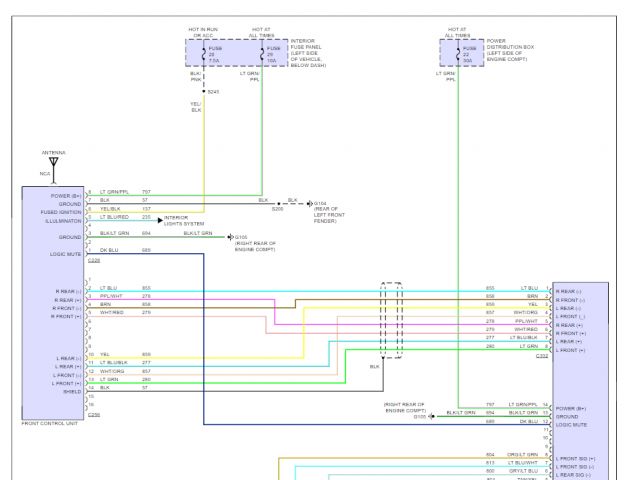The width and height of the screenshot is (640, 480).
Task: Click the S205 splice dot on black wire
Action: coord(277,202)
